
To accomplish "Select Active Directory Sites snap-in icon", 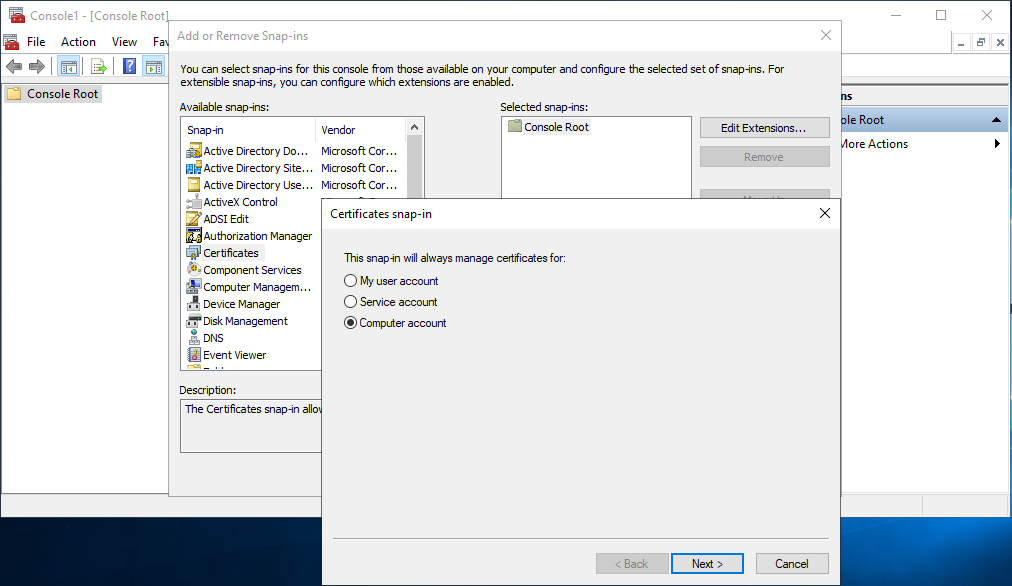I will coord(194,168).
